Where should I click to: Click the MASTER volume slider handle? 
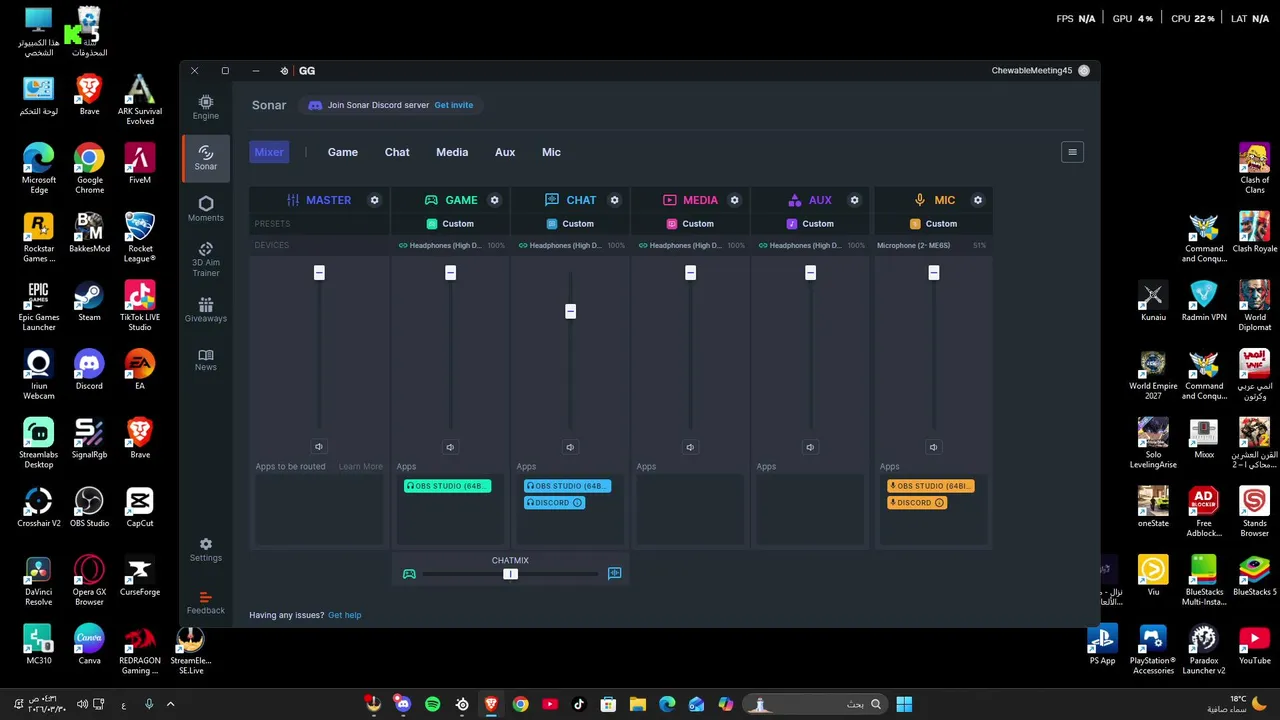(319, 273)
